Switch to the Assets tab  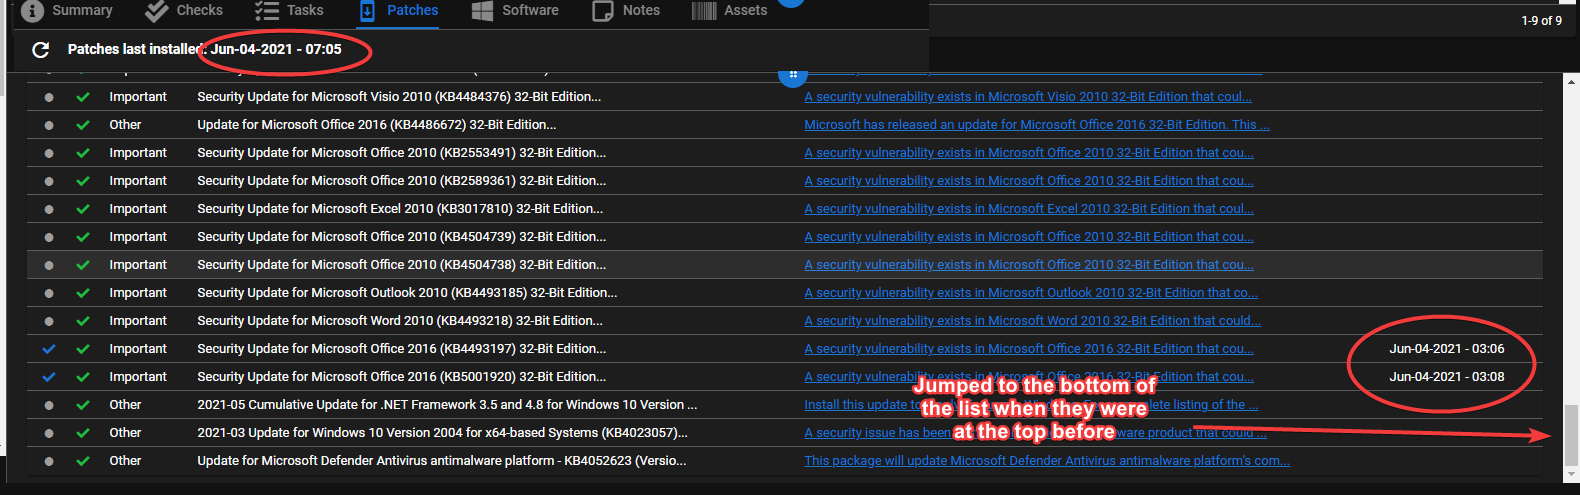[730, 10]
